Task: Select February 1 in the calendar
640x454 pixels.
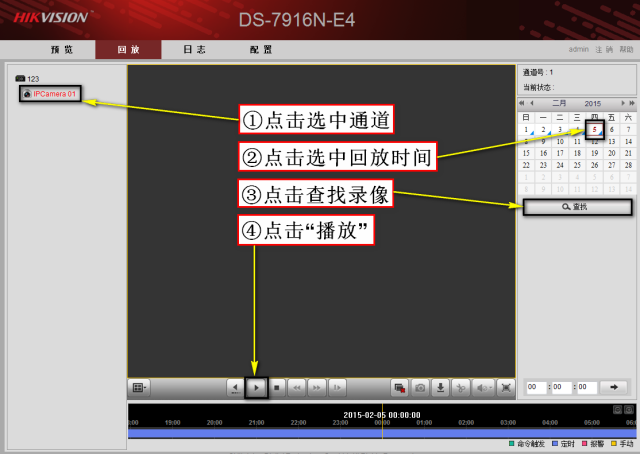Action: [x=527, y=130]
